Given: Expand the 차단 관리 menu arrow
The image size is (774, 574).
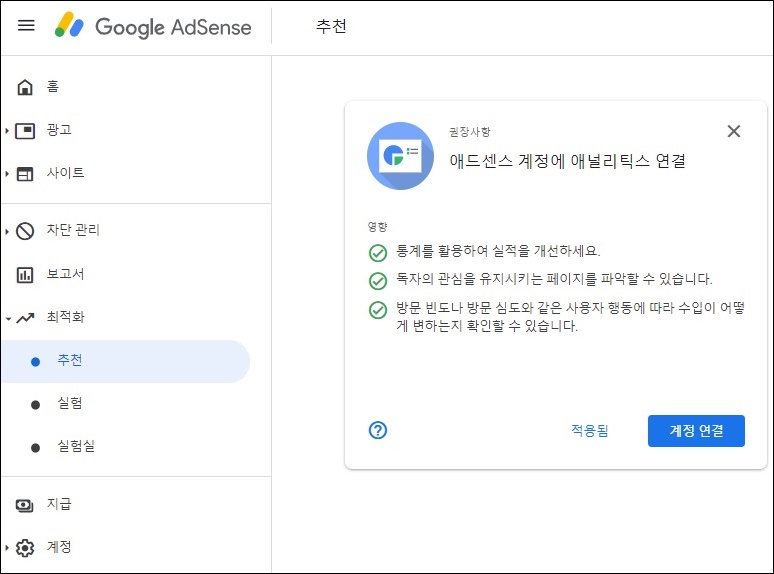Looking at the screenshot, I should coord(7,230).
